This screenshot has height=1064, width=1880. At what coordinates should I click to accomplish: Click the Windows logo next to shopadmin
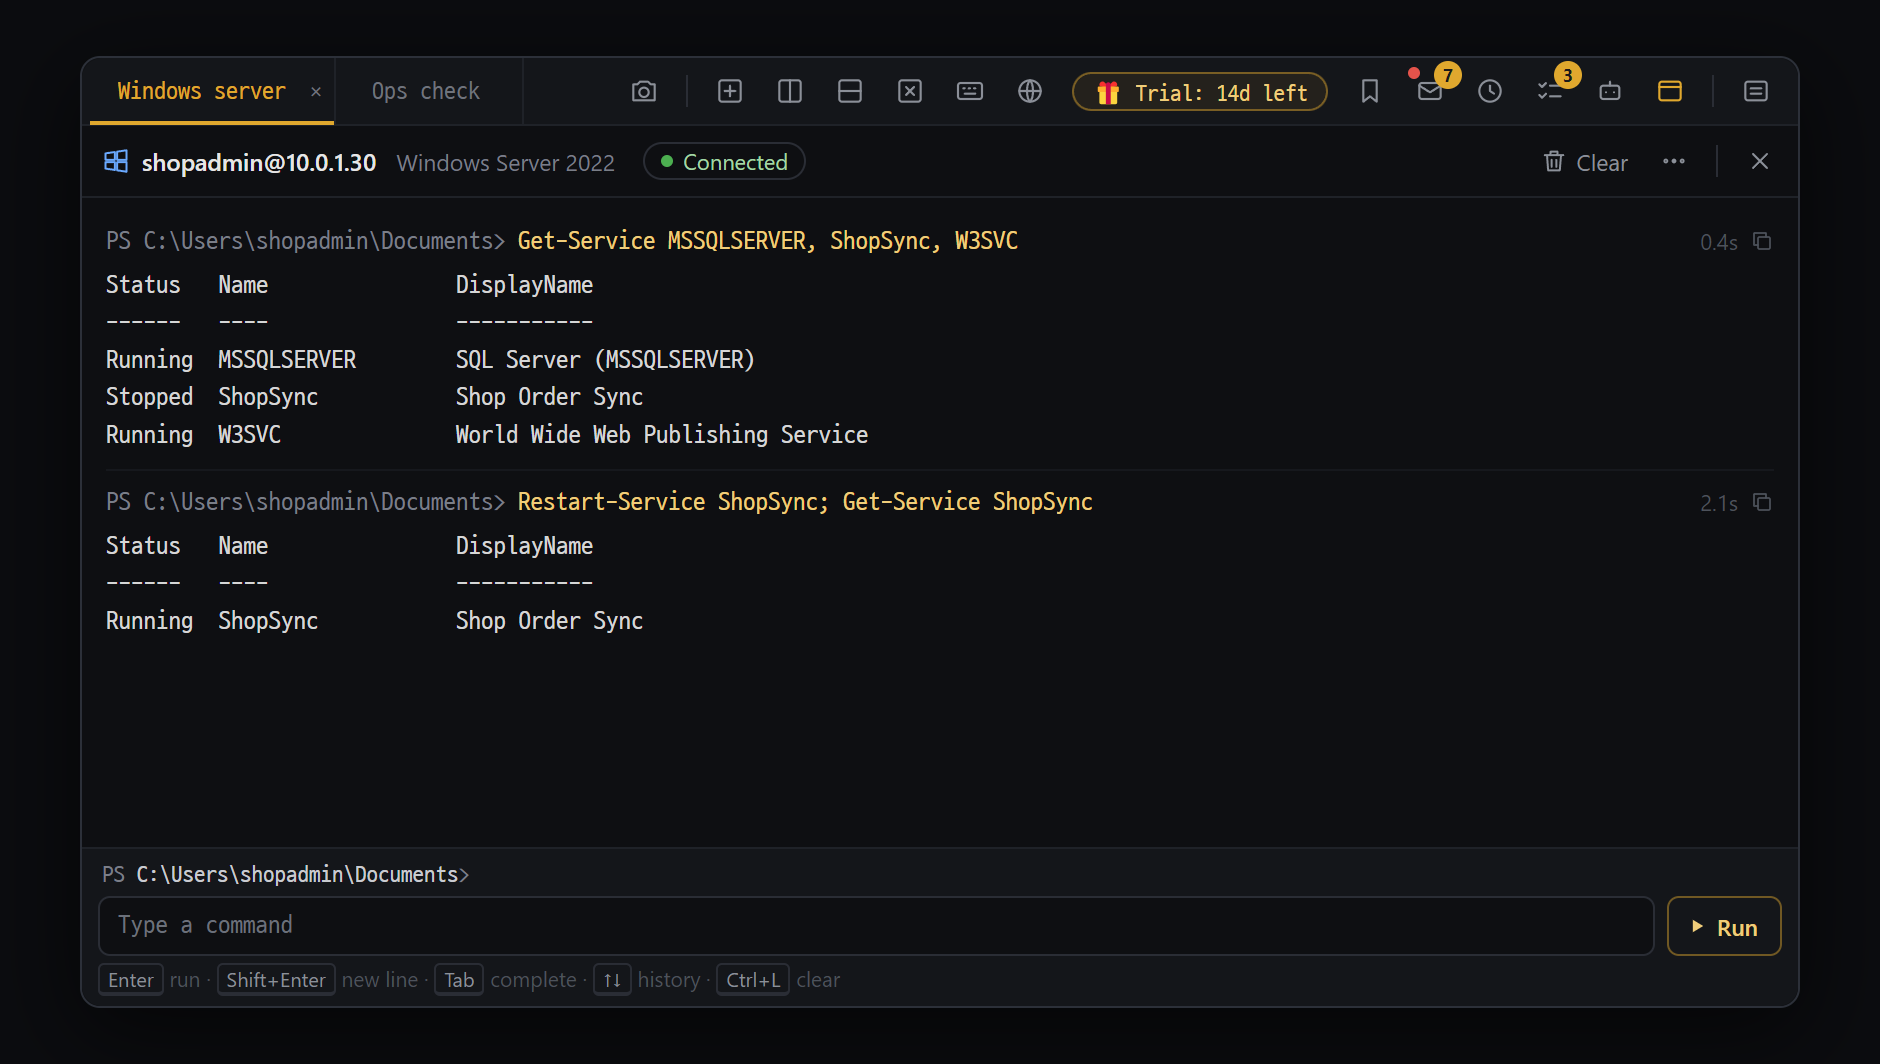[116, 161]
